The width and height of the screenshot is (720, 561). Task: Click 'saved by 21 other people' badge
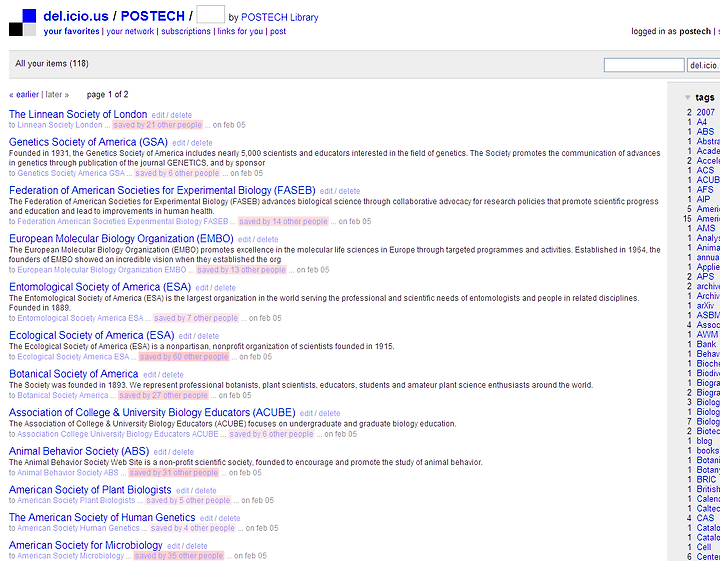click(158, 125)
